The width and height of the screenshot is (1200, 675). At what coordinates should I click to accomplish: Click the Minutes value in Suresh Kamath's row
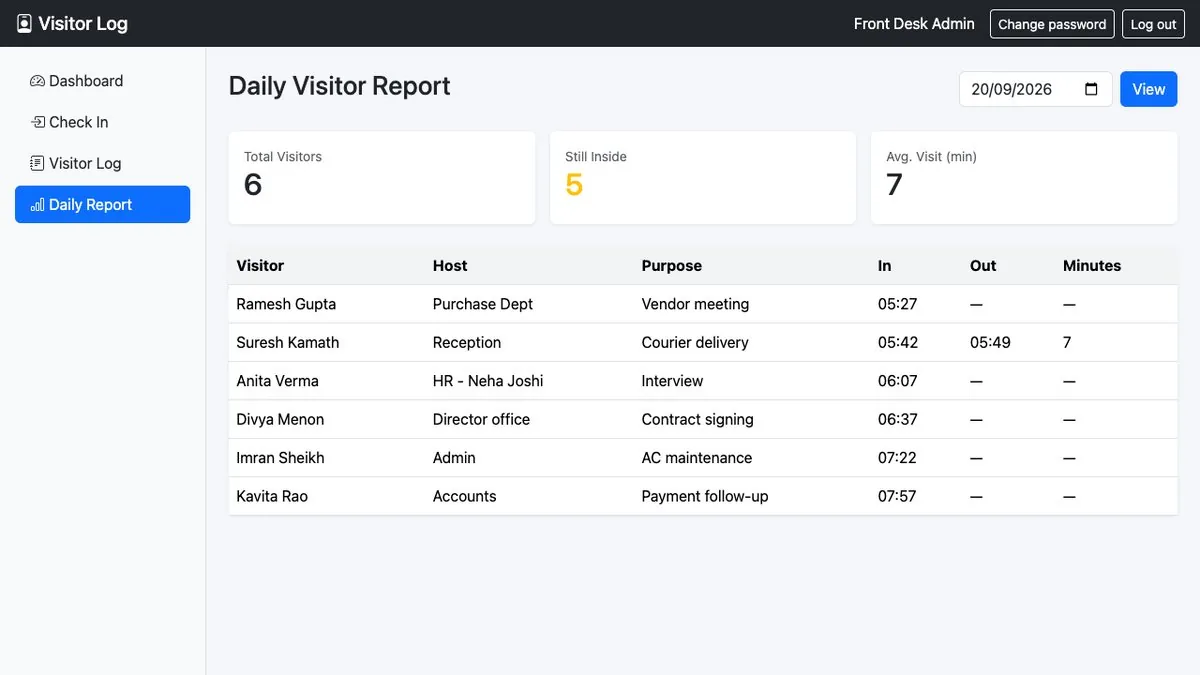(x=1067, y=342)
